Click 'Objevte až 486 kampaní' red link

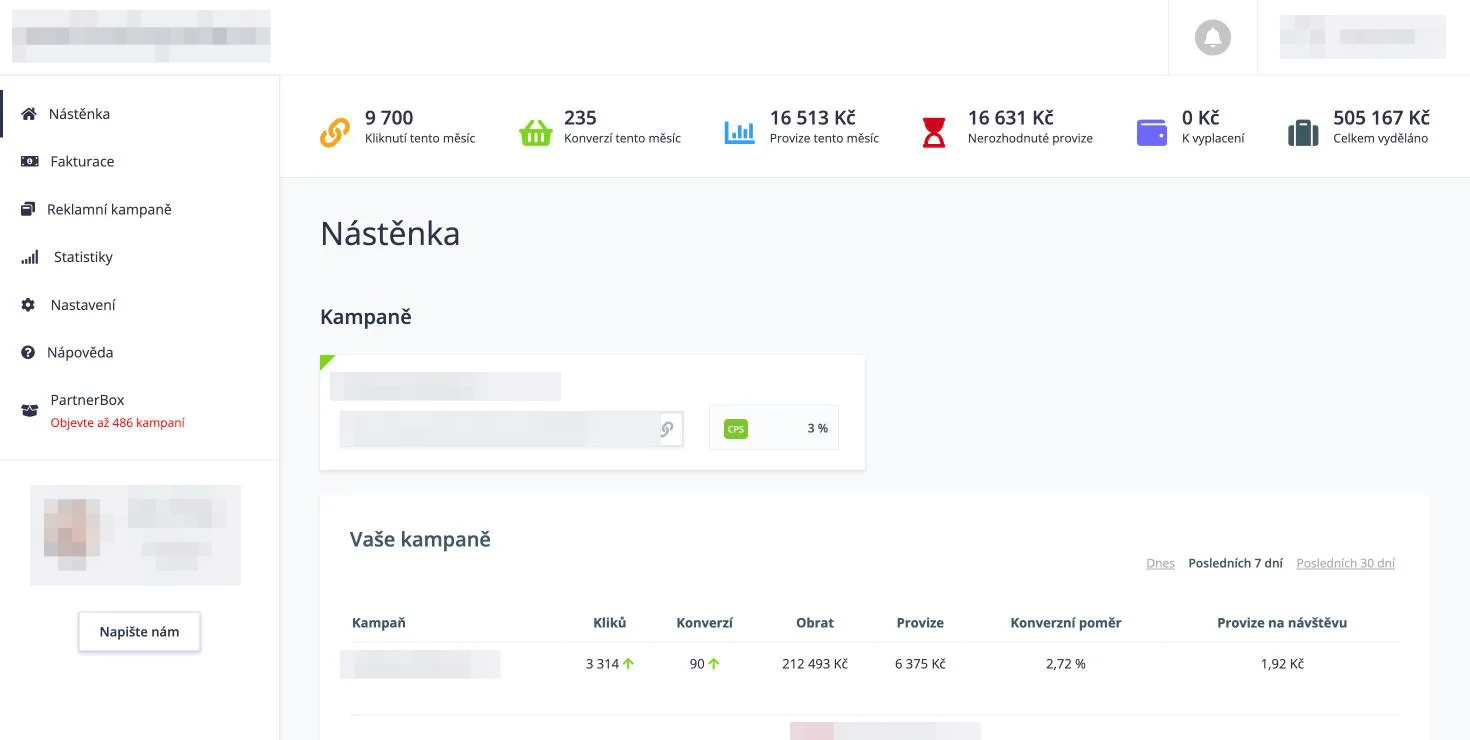click(x=117, y=423)
